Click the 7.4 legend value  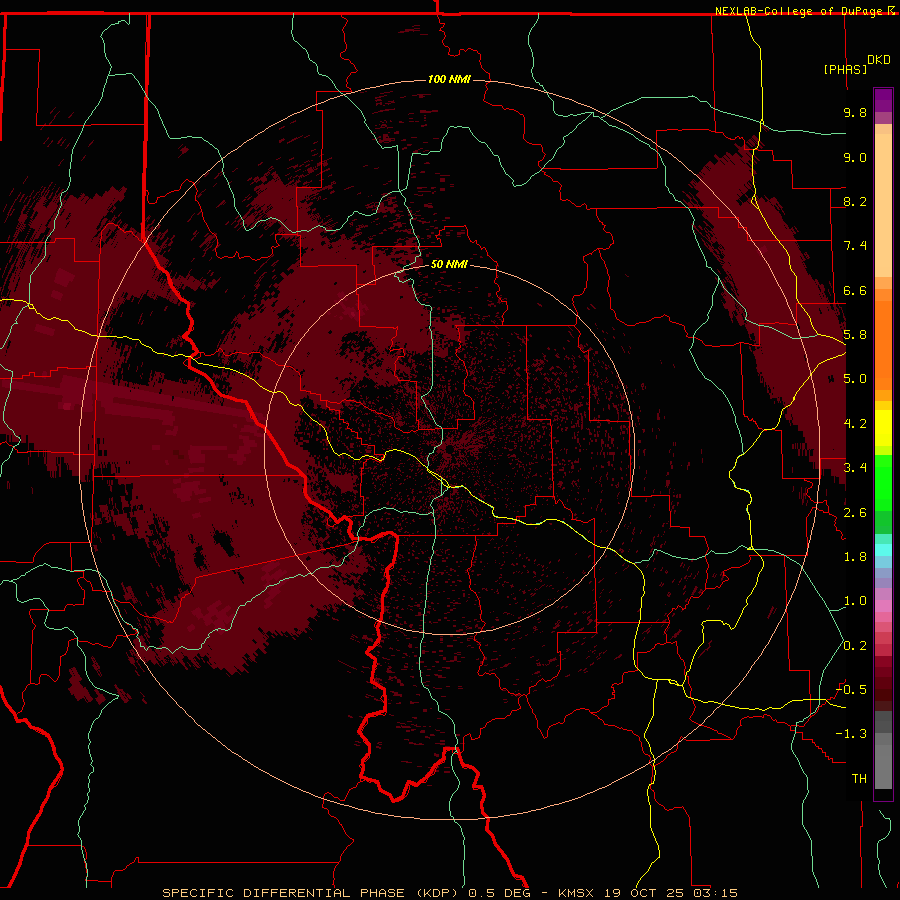(x=855, y=246)
